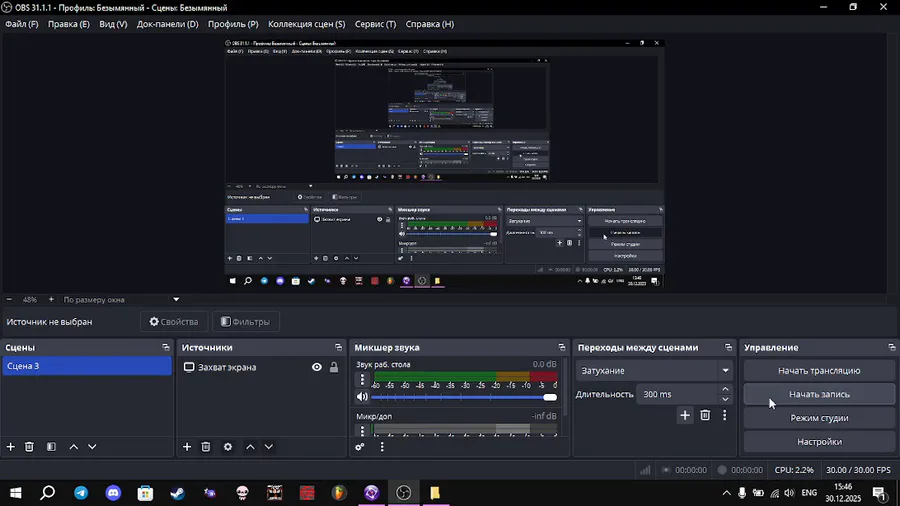Open Правка menu

tap(69, 24)
